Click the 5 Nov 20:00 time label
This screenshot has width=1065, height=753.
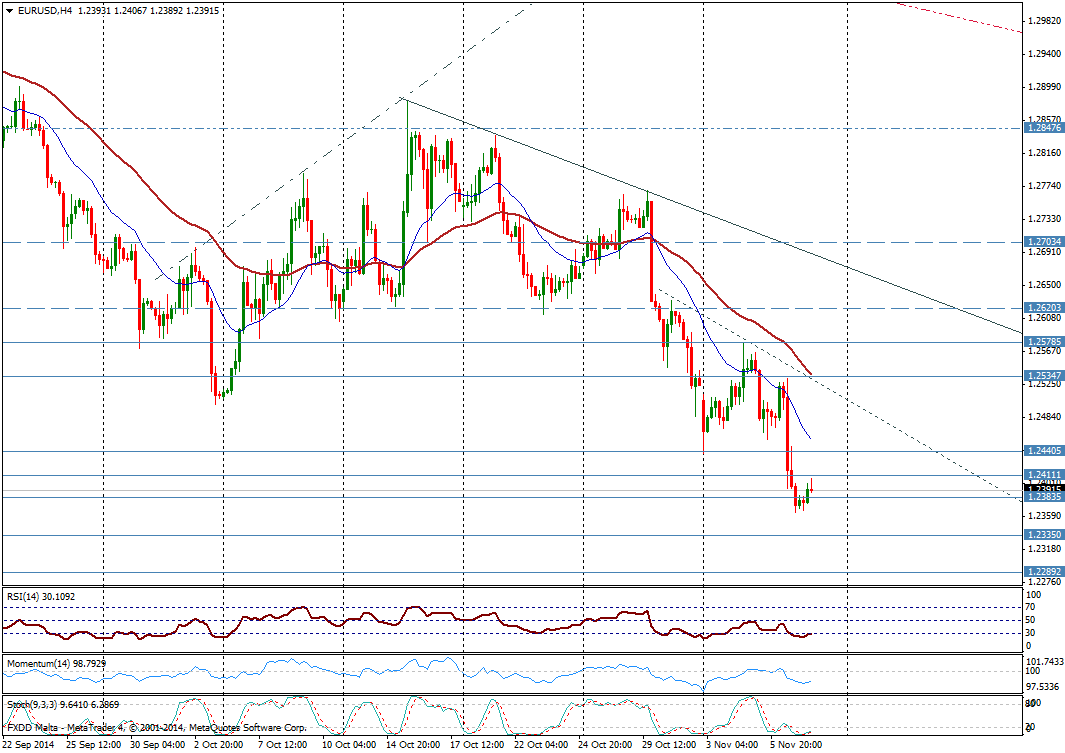[x=795, y=745]
